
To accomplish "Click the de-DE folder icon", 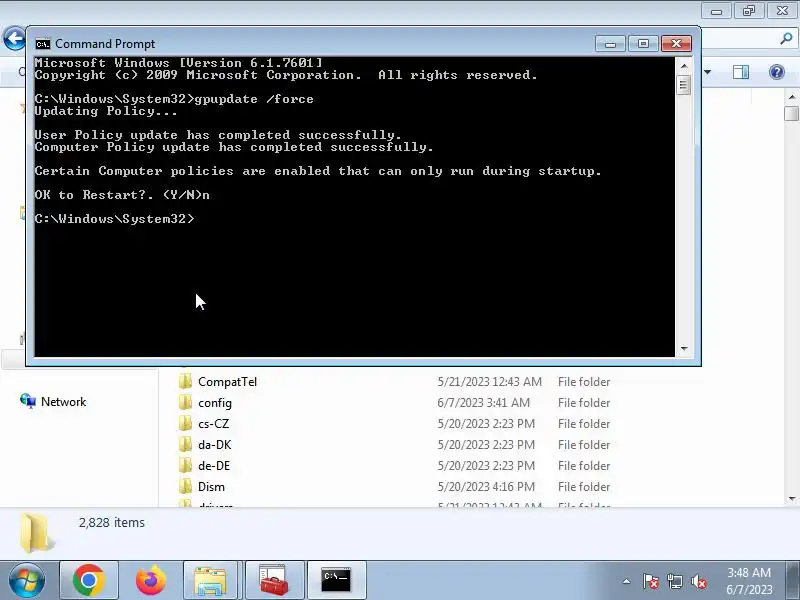I will [x=186, y=465].
